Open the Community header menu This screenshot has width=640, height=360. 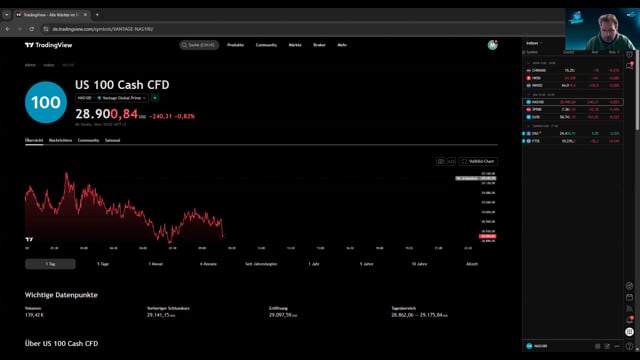tap(266, 45)
